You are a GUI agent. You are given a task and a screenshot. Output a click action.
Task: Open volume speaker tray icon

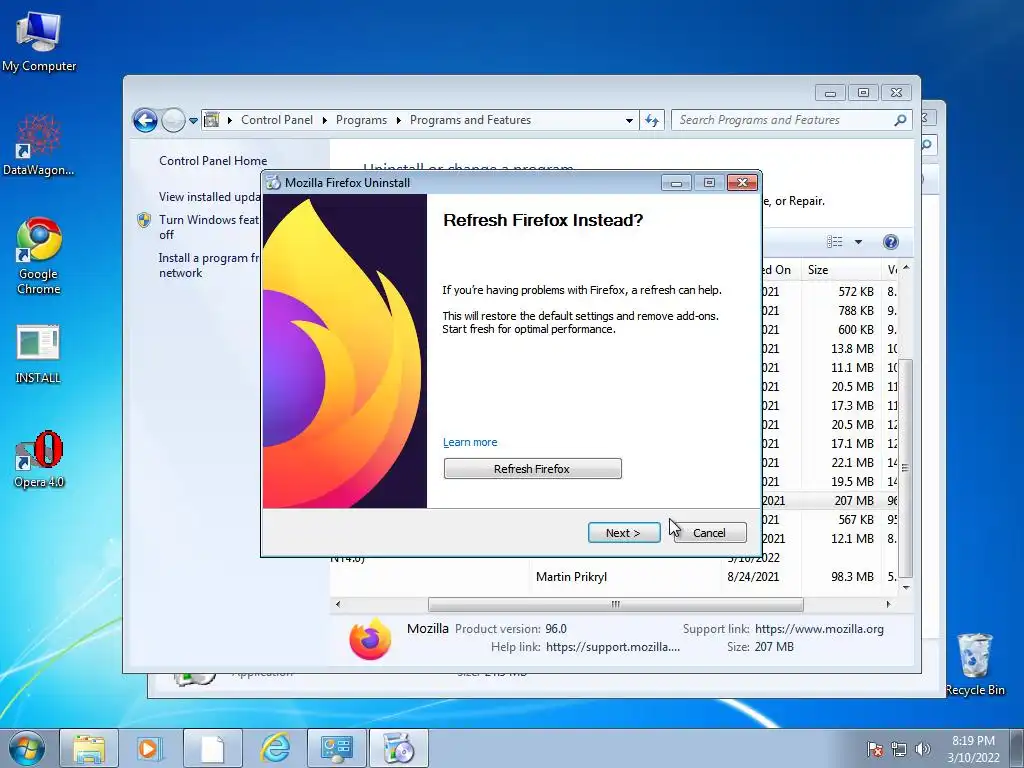pos(923,749)
